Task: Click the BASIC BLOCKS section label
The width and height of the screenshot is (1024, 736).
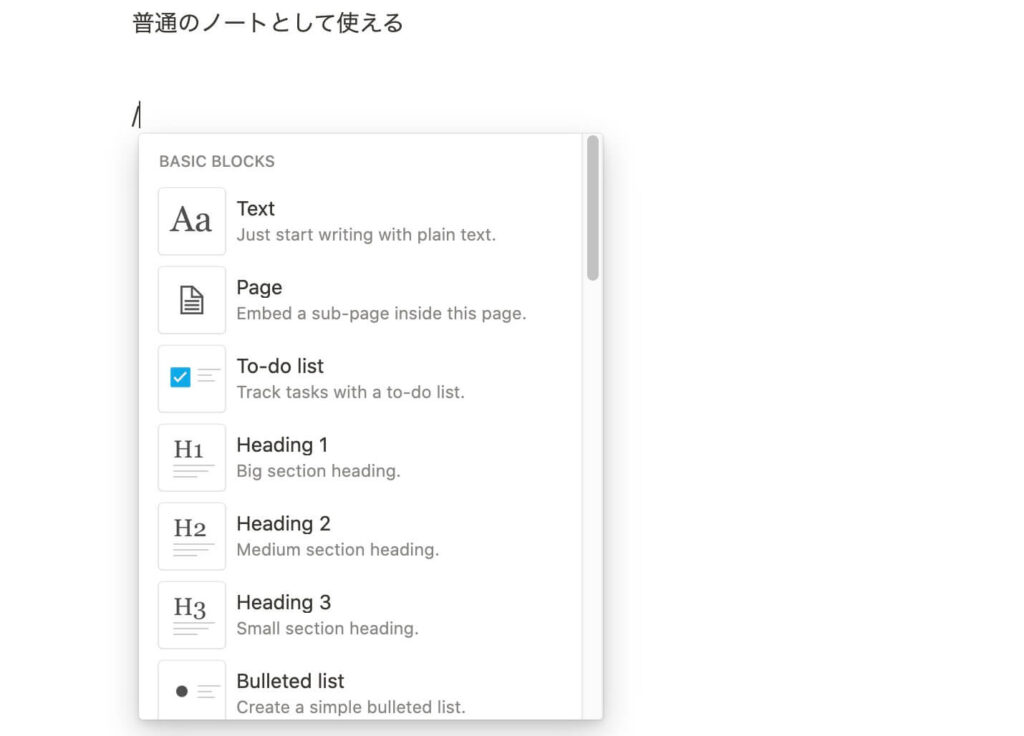Action: point(217,161)
